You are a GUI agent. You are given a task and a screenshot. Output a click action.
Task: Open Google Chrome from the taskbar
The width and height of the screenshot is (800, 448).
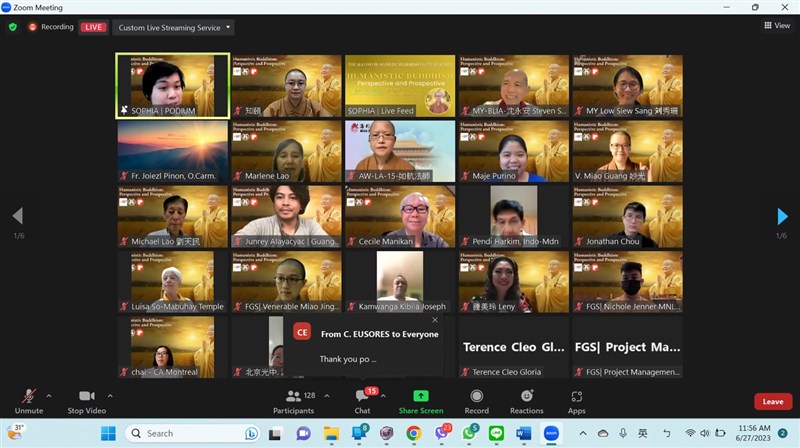tap(413, 433)
